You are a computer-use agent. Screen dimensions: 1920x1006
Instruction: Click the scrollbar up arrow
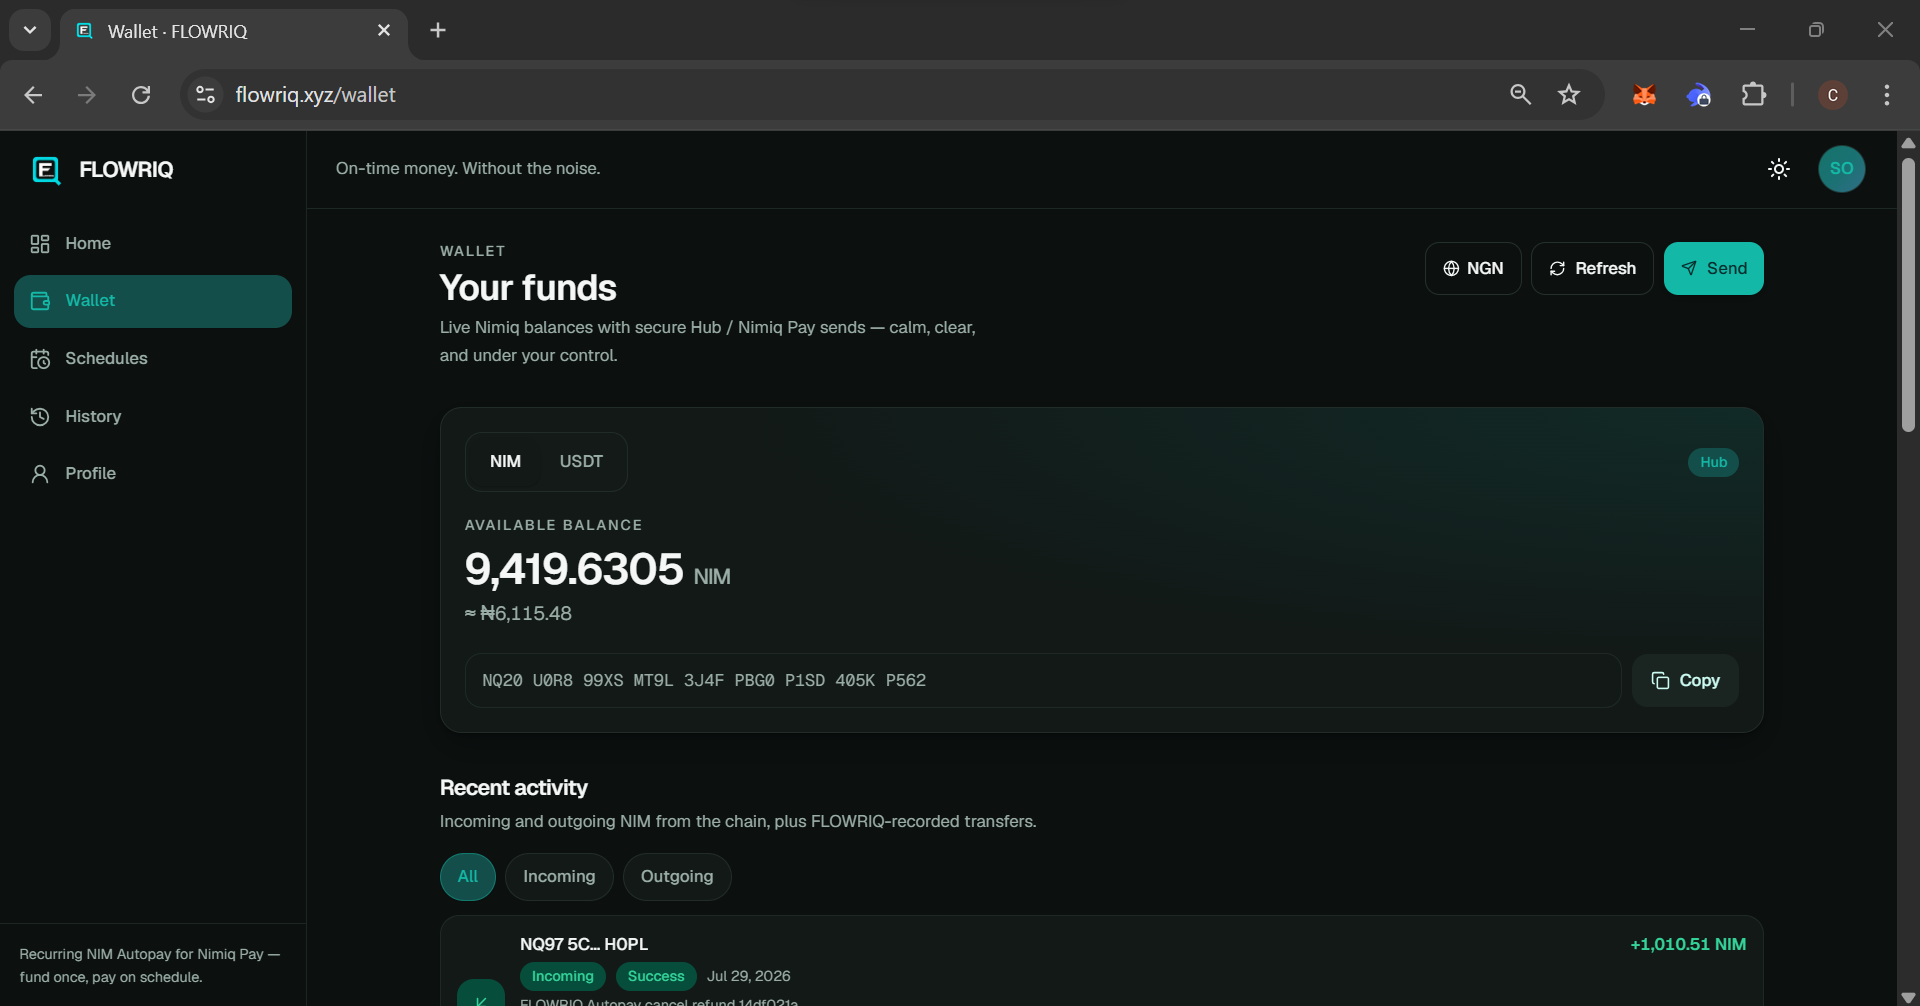coord(1908,143)
